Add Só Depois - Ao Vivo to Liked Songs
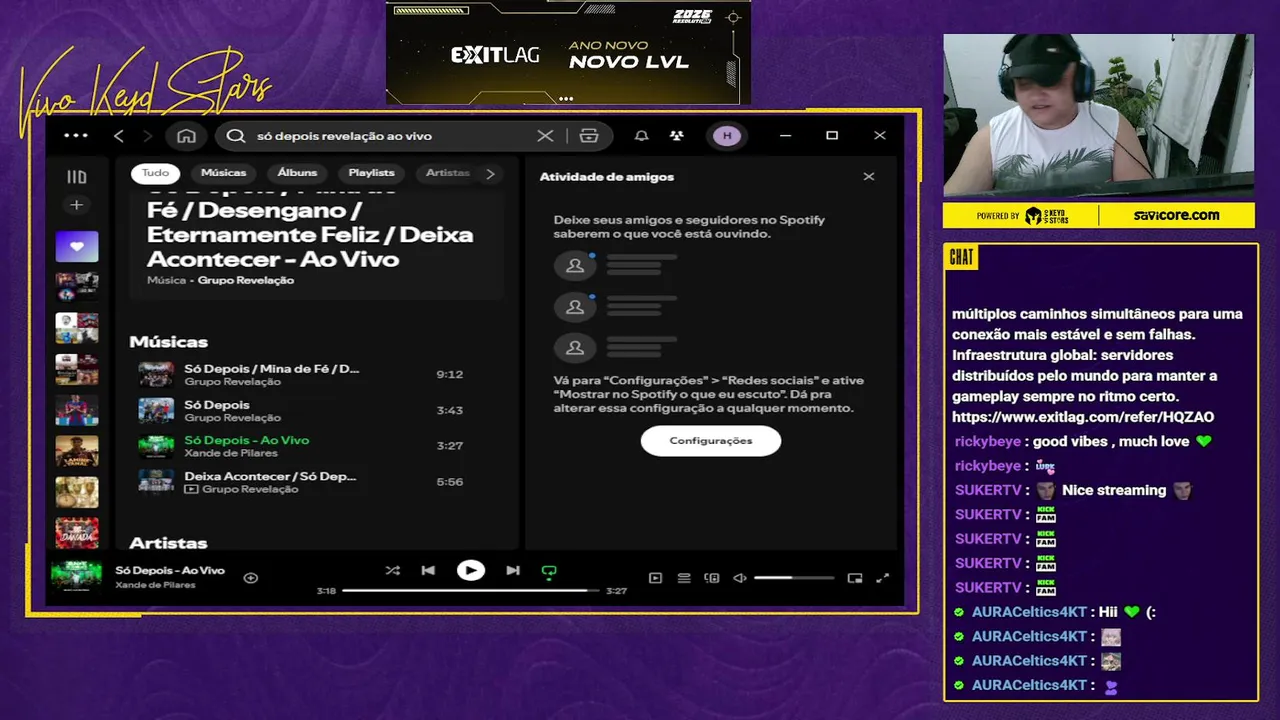 (251, 578)
